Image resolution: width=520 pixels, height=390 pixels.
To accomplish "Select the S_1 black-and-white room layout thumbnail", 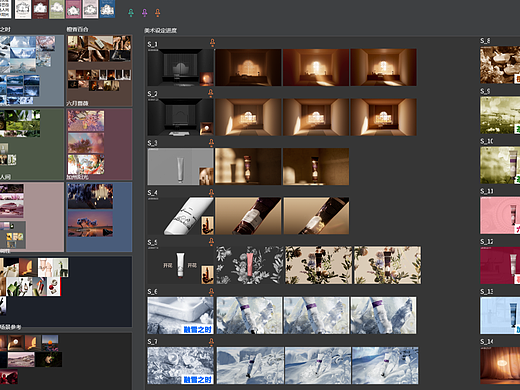I will [x=180, y=68].
